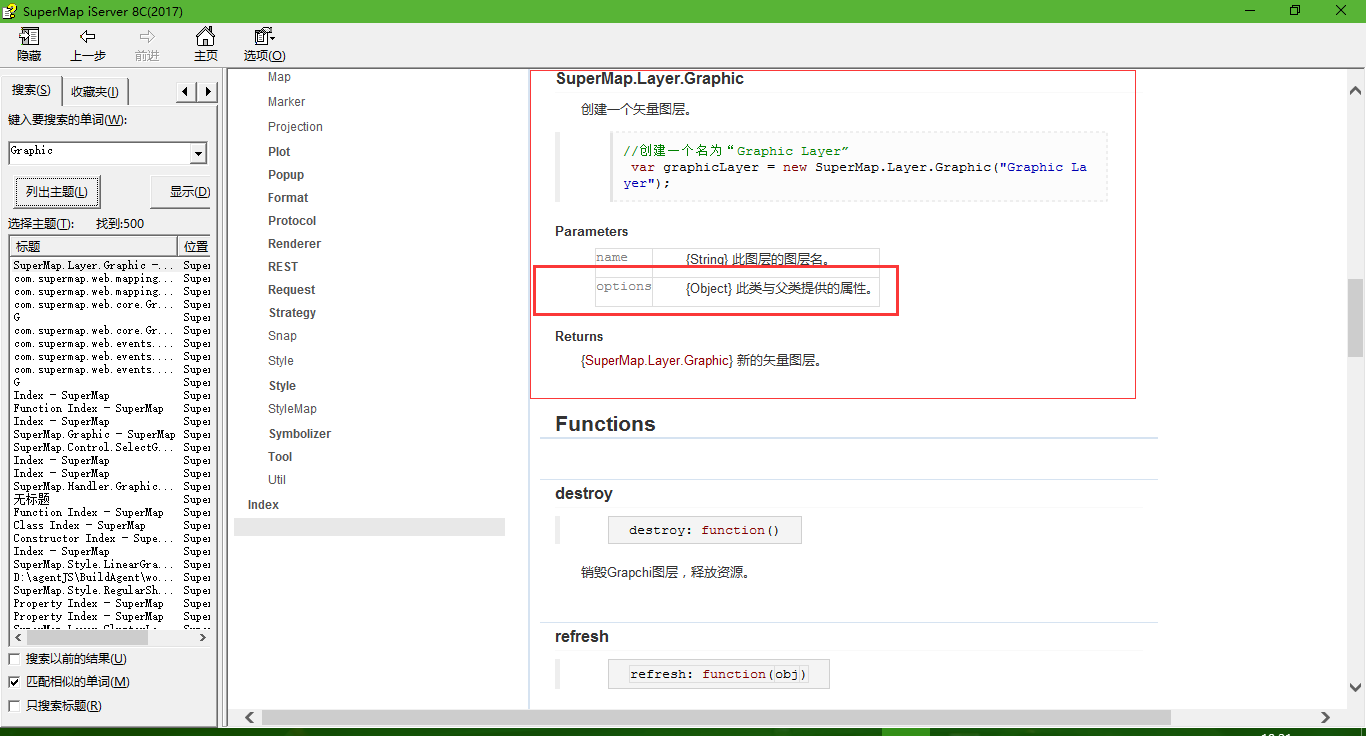The height and width of the screenshot is (736, 1366).
Task: Click the 显示(D) button
Action: (180, 192)
